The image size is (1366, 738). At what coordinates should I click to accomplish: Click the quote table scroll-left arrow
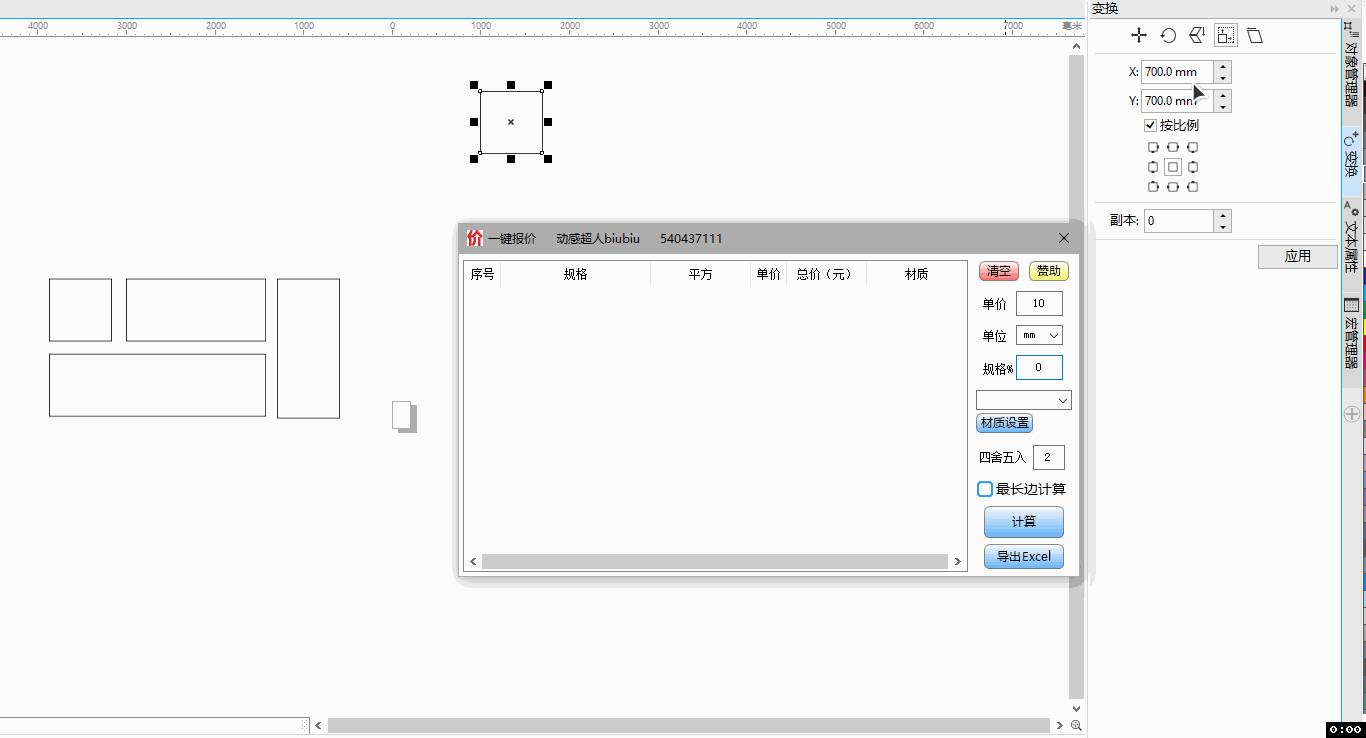[x=474, y=562]
